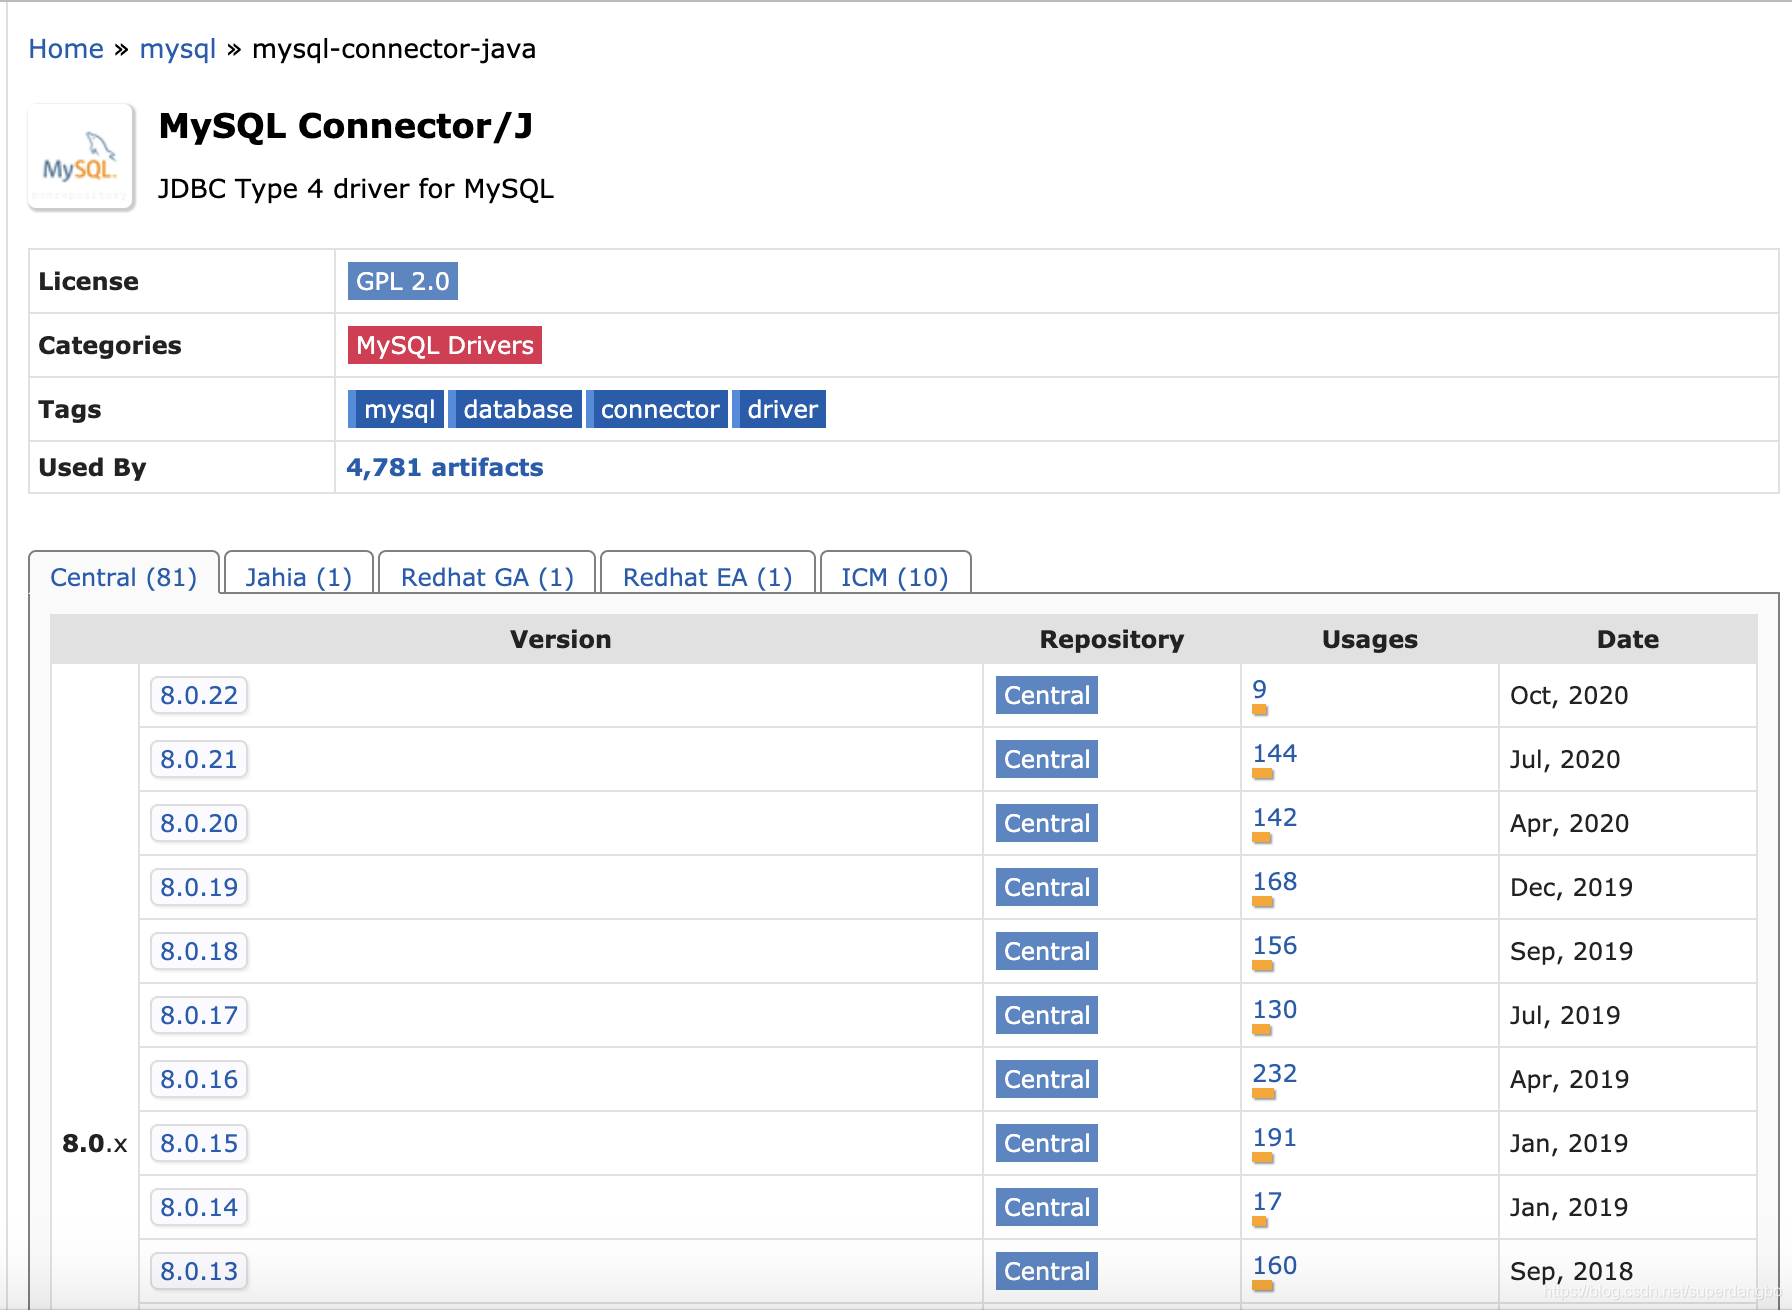Viewport: 1792px width, 1310px height.
Task: Open version 8.0.16
Action: pos(199,1079)
